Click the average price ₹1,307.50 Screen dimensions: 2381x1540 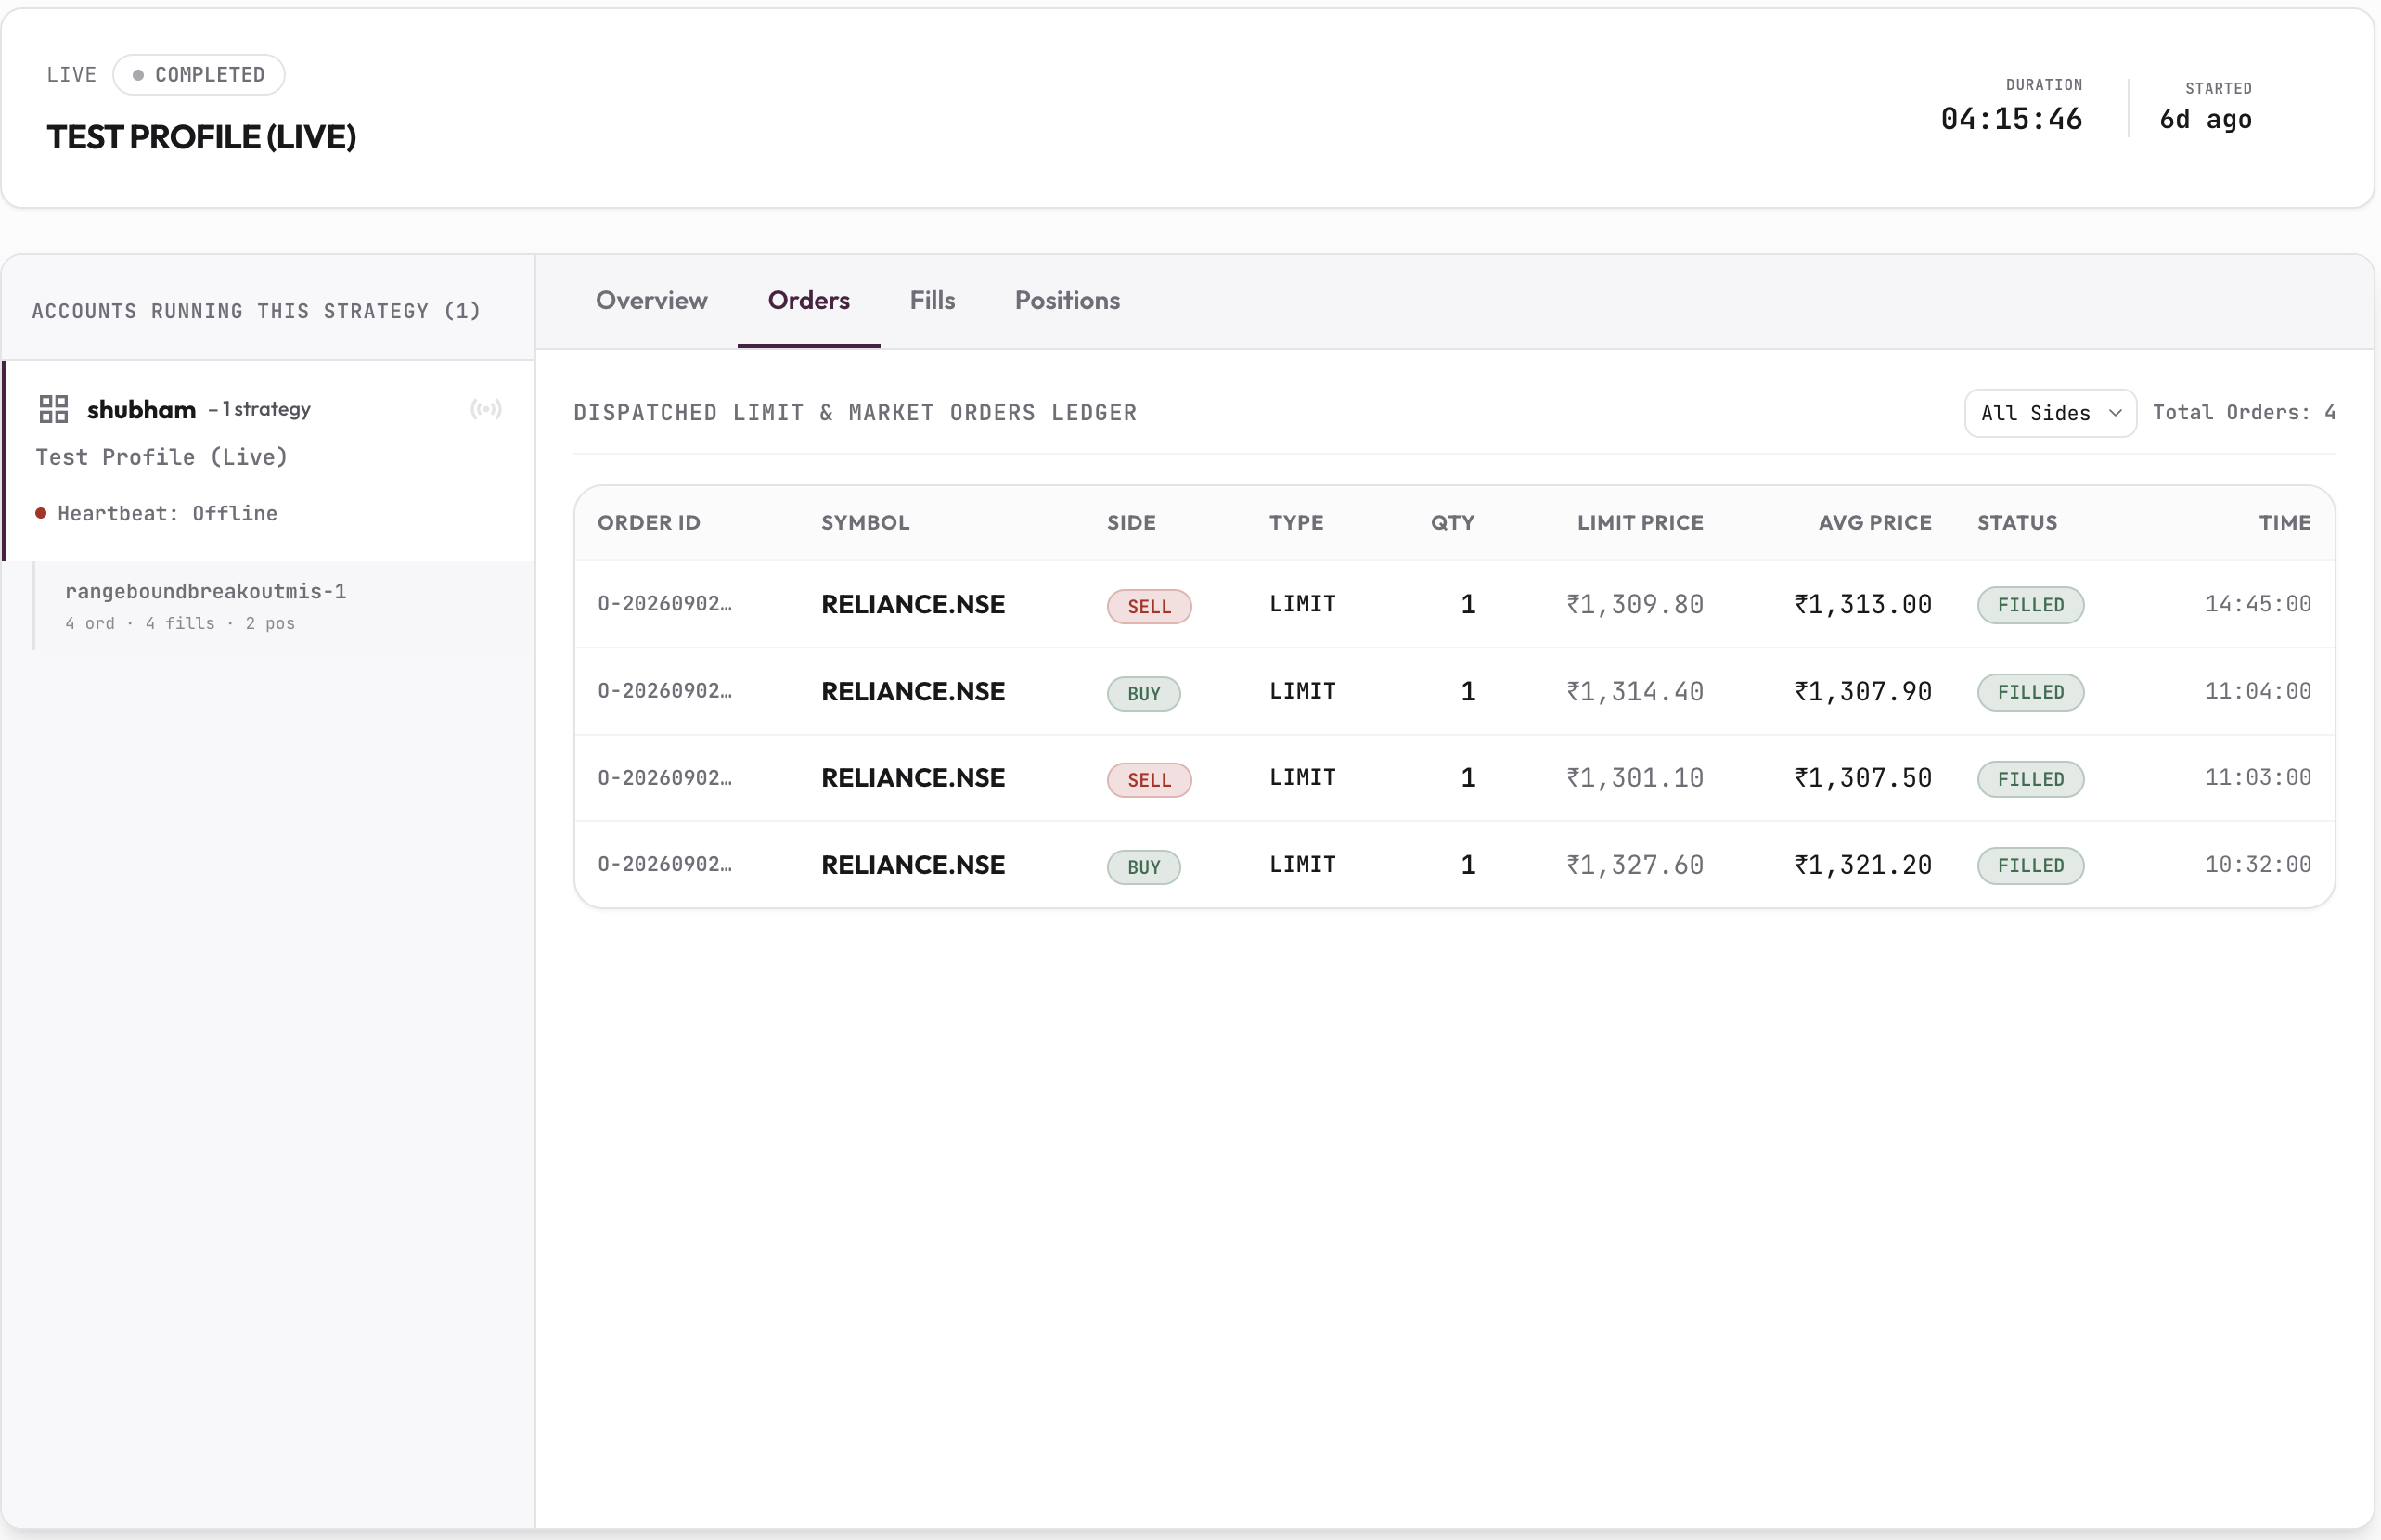[1863, 778]
